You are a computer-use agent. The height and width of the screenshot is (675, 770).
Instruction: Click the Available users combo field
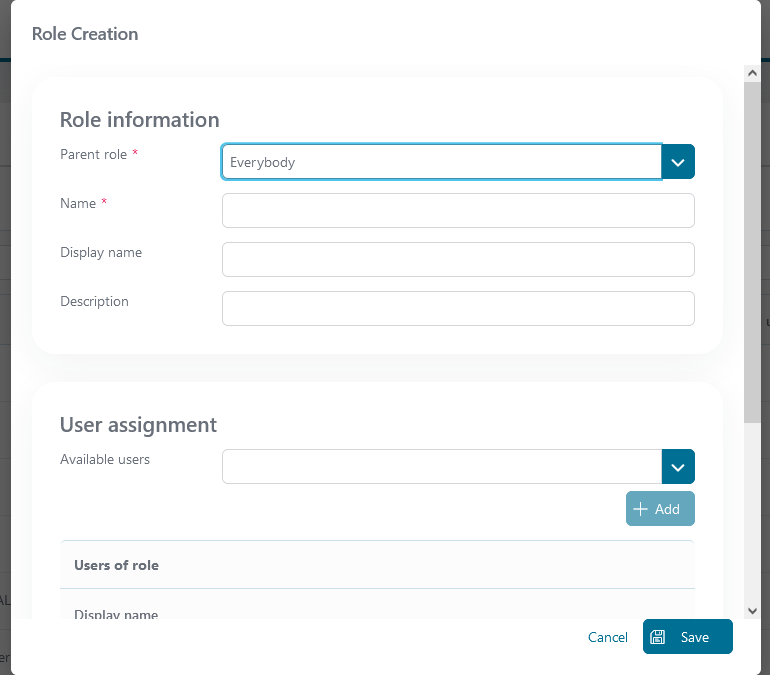click(441, 467)
